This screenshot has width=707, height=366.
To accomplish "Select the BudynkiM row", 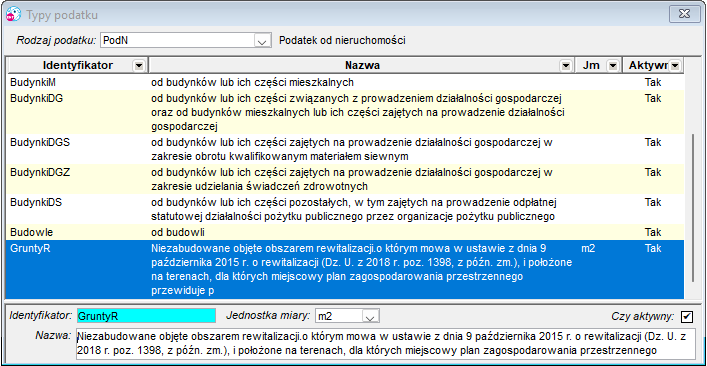I will click(345, 82).
